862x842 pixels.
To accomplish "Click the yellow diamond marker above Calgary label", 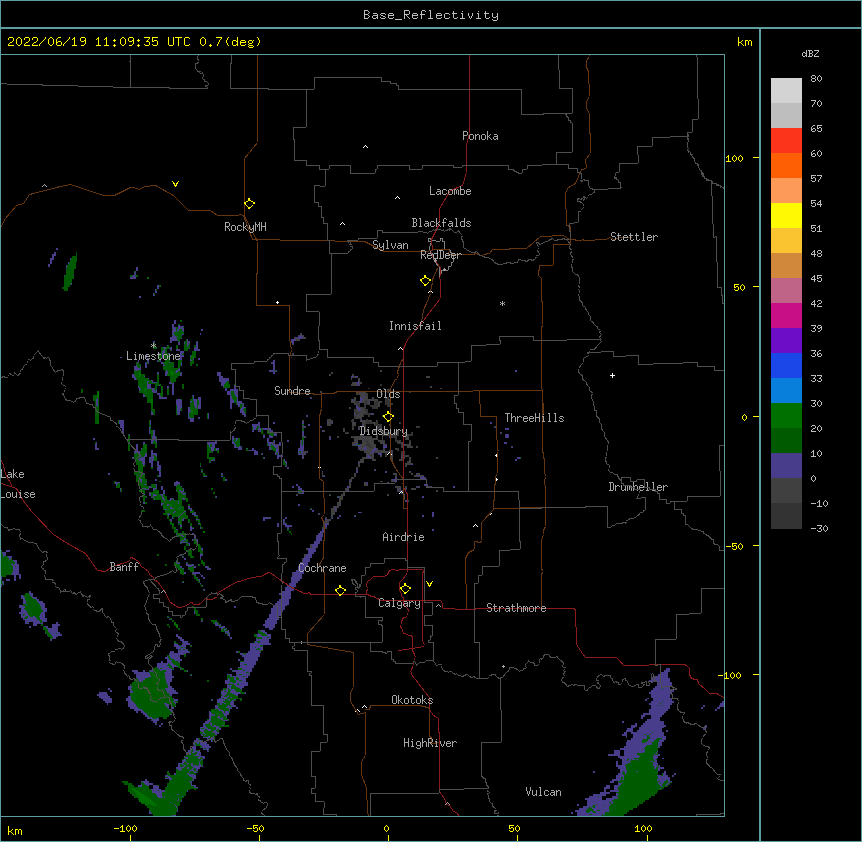I will click(x=405, y=589).
